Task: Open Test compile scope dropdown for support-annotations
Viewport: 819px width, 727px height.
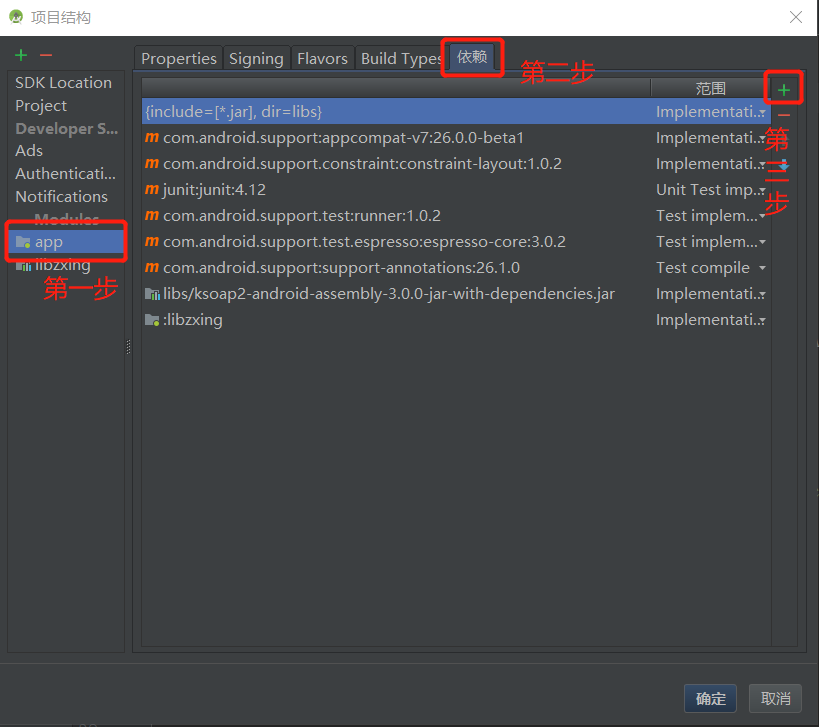Action: tap(762, 268)
